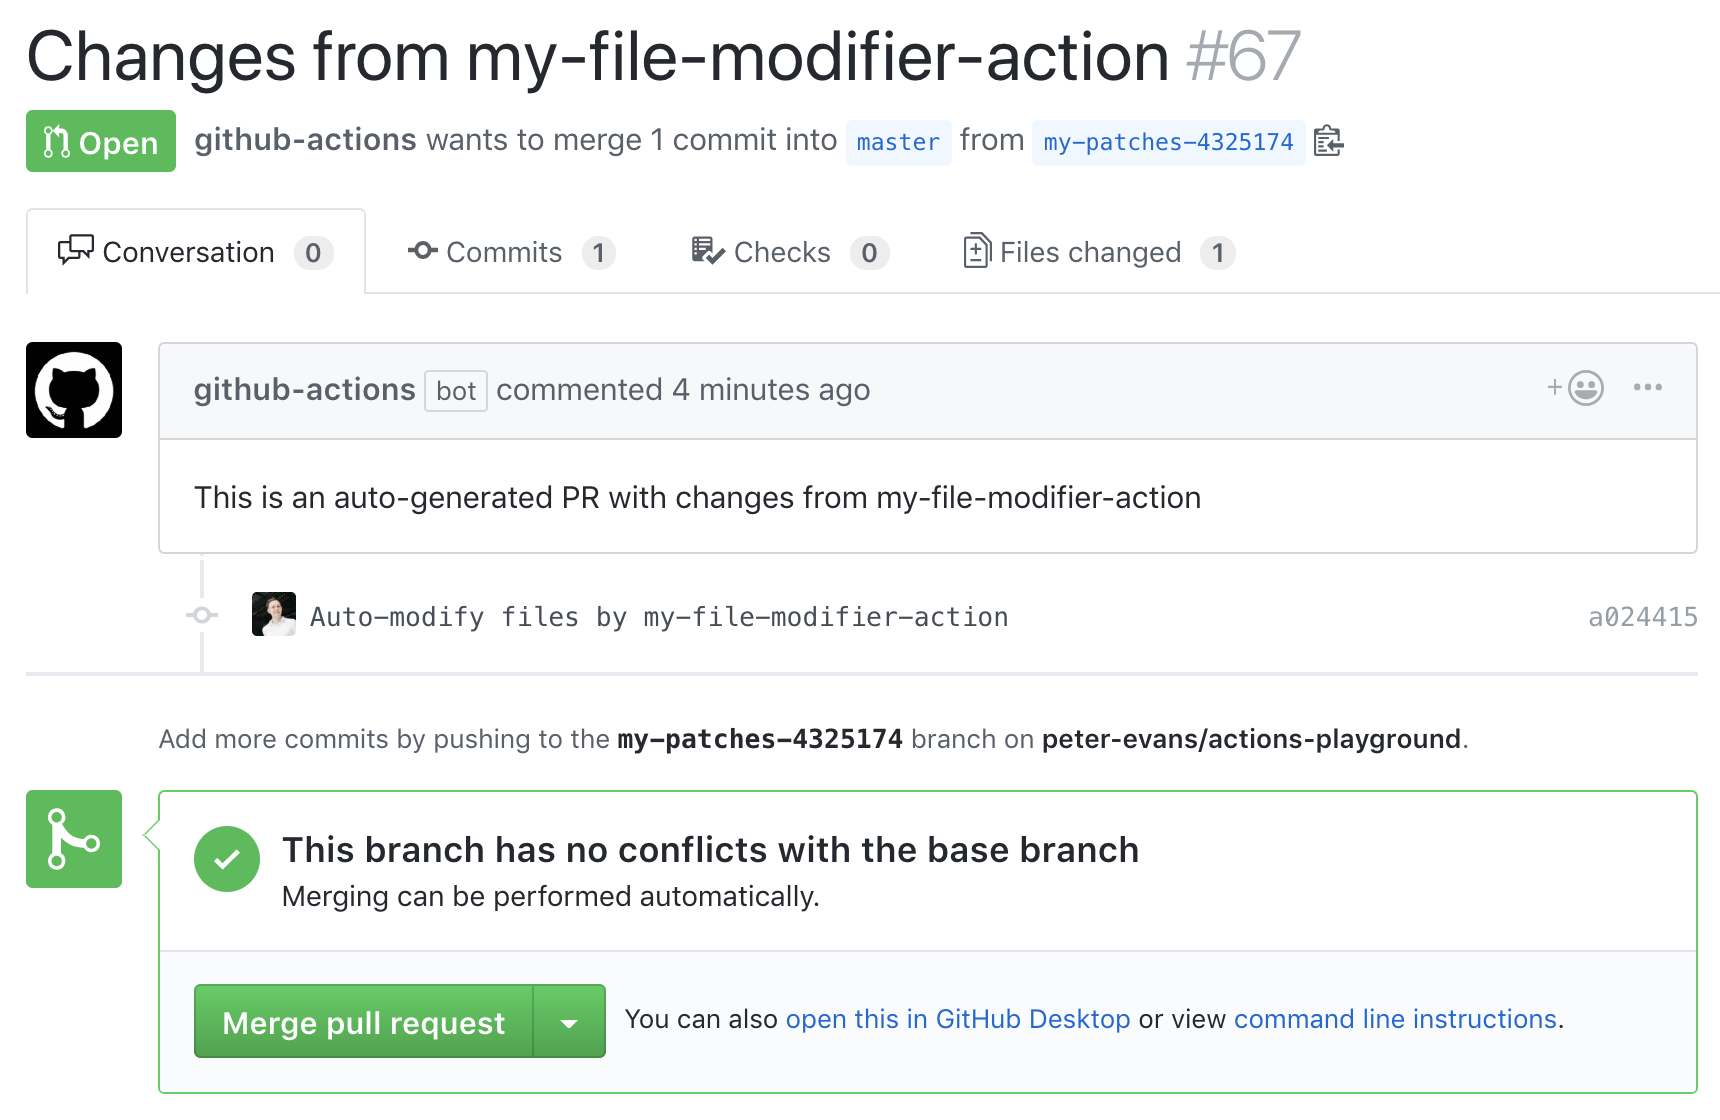Select the Commits tab commit icon
Screen dimensions: 1720x1120
pyautogui.click(x=423, y=251)
